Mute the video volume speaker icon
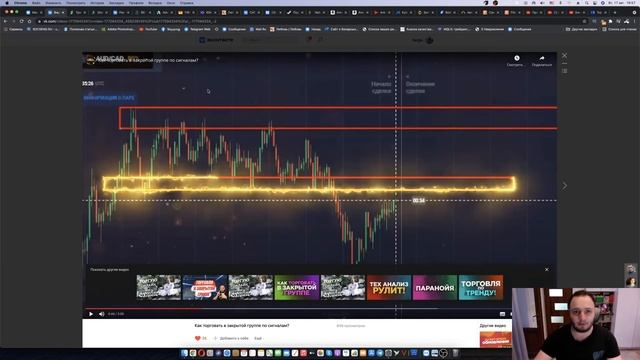Viewport: 640px width, 360px height. pos(102,314)
